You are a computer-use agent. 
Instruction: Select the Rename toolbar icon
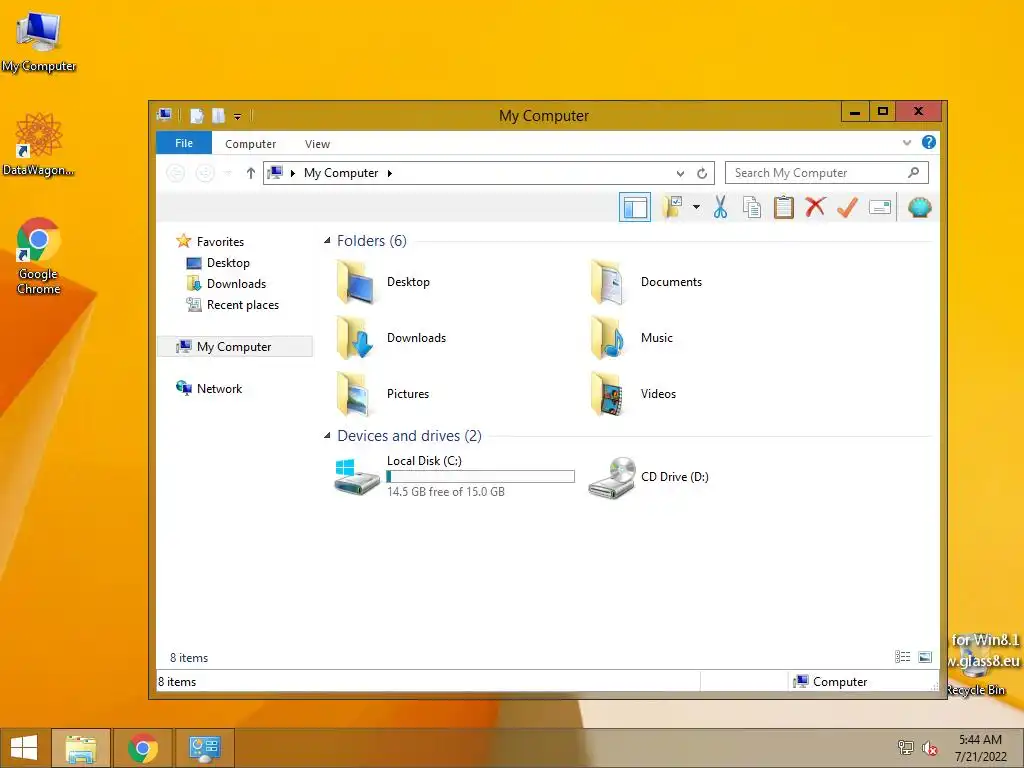pyautogui.click(x=880, y=208)
